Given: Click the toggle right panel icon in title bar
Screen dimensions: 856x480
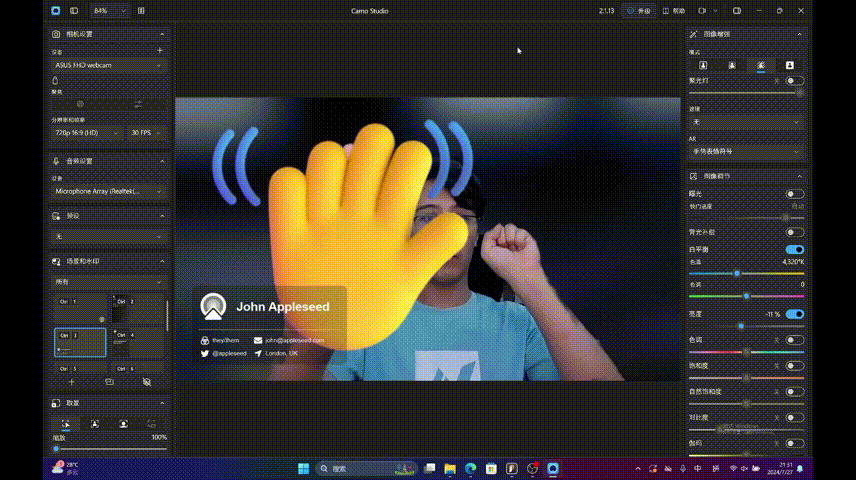Looking at the screenshot, I should pos(737,11).
